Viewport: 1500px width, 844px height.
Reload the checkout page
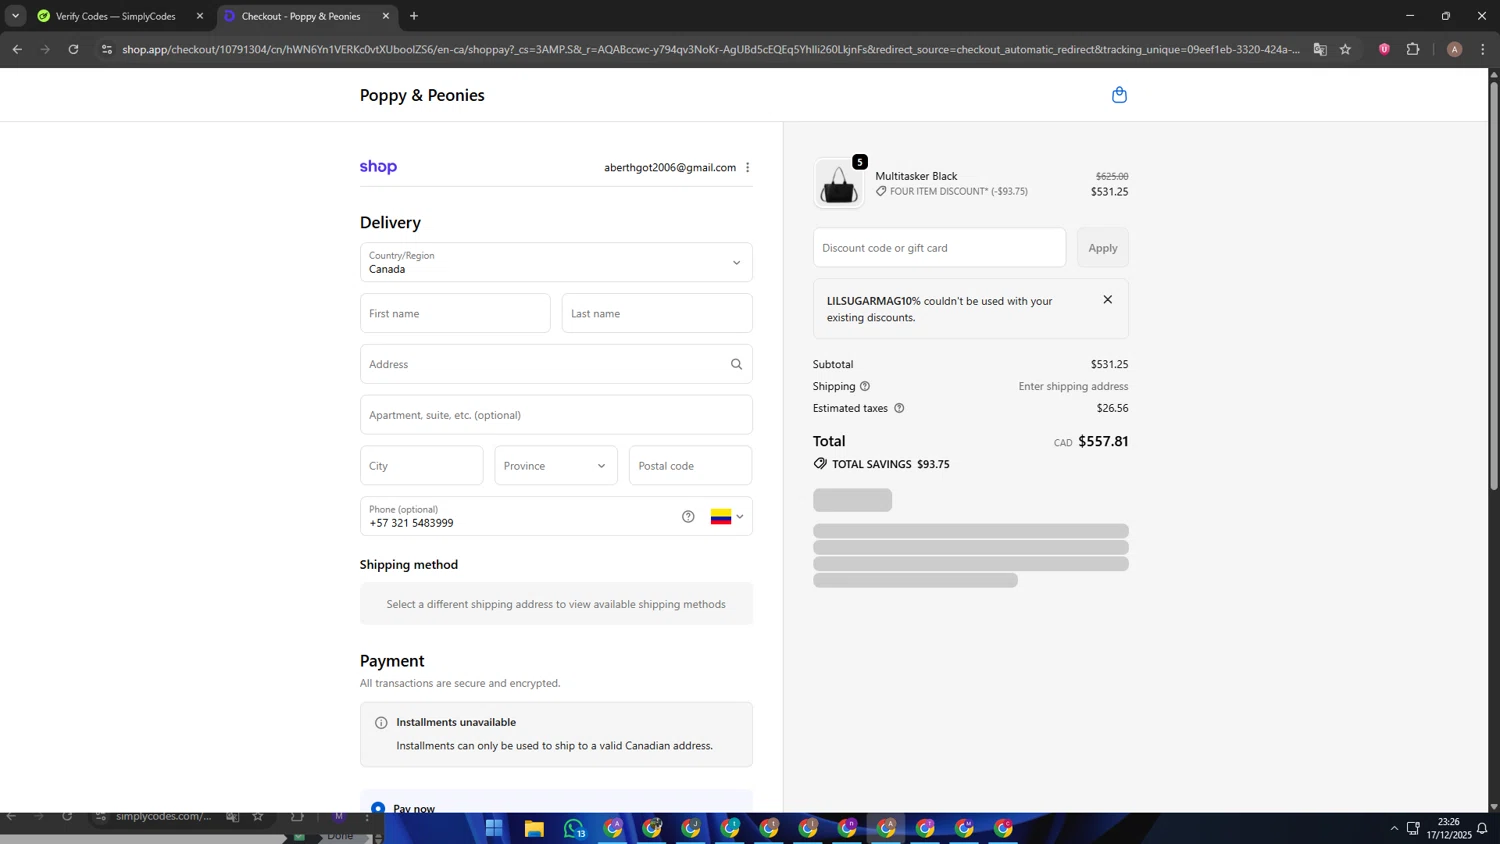(x=73, y=49)
